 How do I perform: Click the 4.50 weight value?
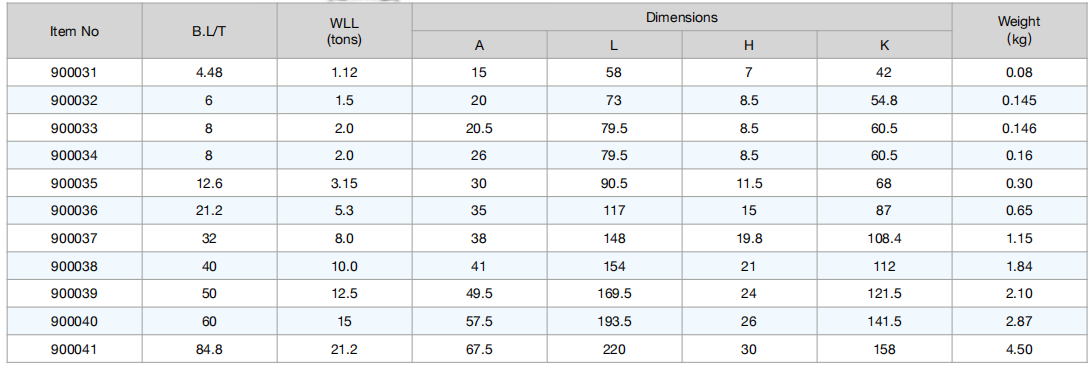[1019, 349]
